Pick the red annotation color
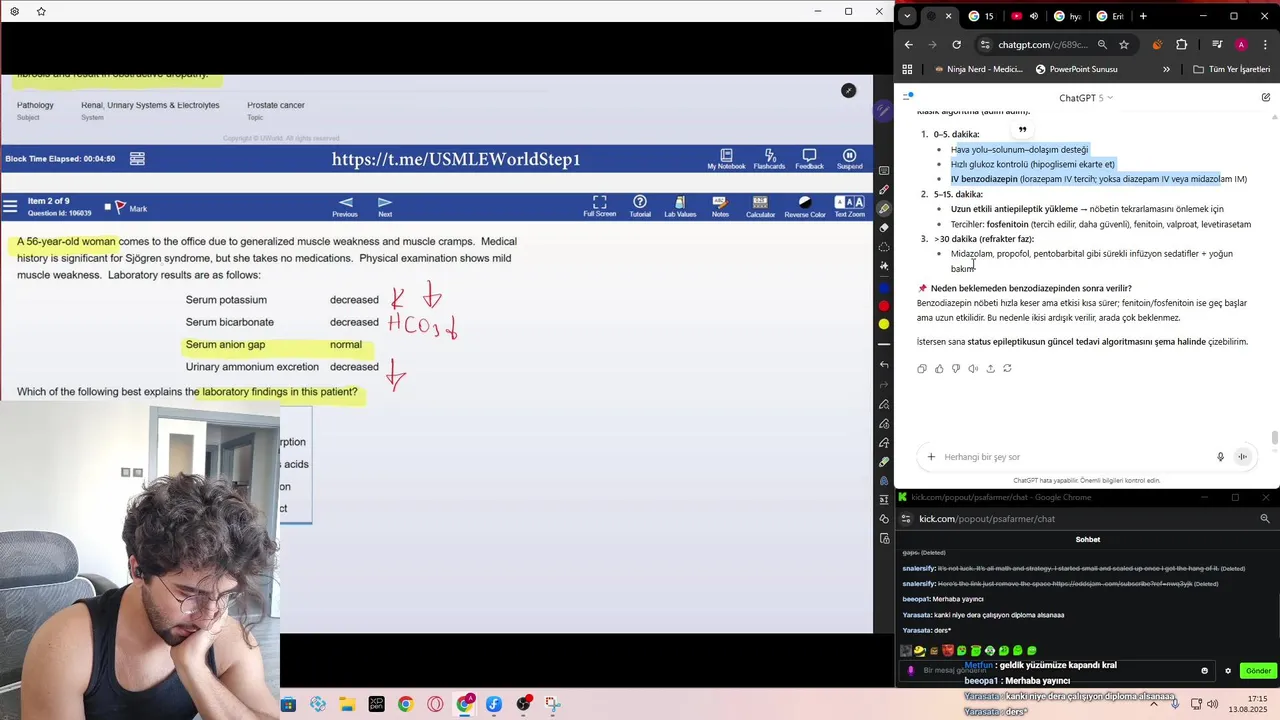 pyautogui.click(x=884, y=306)
